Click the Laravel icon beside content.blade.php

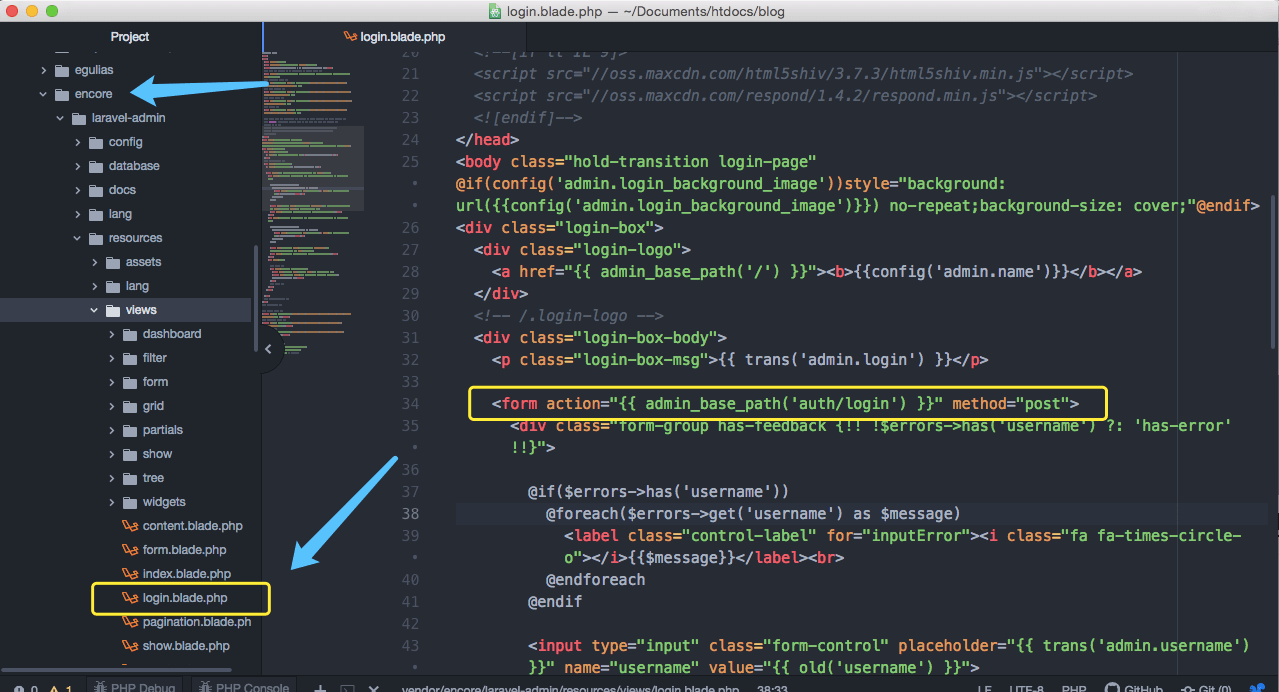tap(130, 526)
